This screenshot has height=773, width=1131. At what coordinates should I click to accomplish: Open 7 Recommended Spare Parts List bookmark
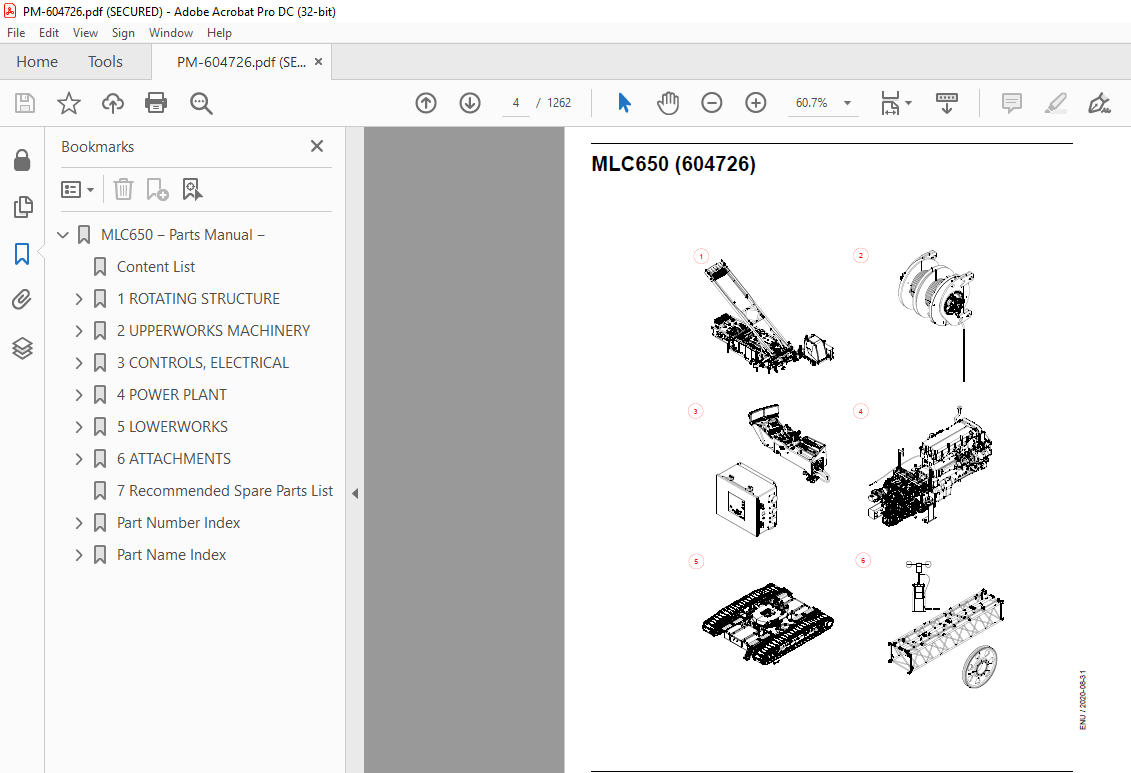click(x=224, y=491)
